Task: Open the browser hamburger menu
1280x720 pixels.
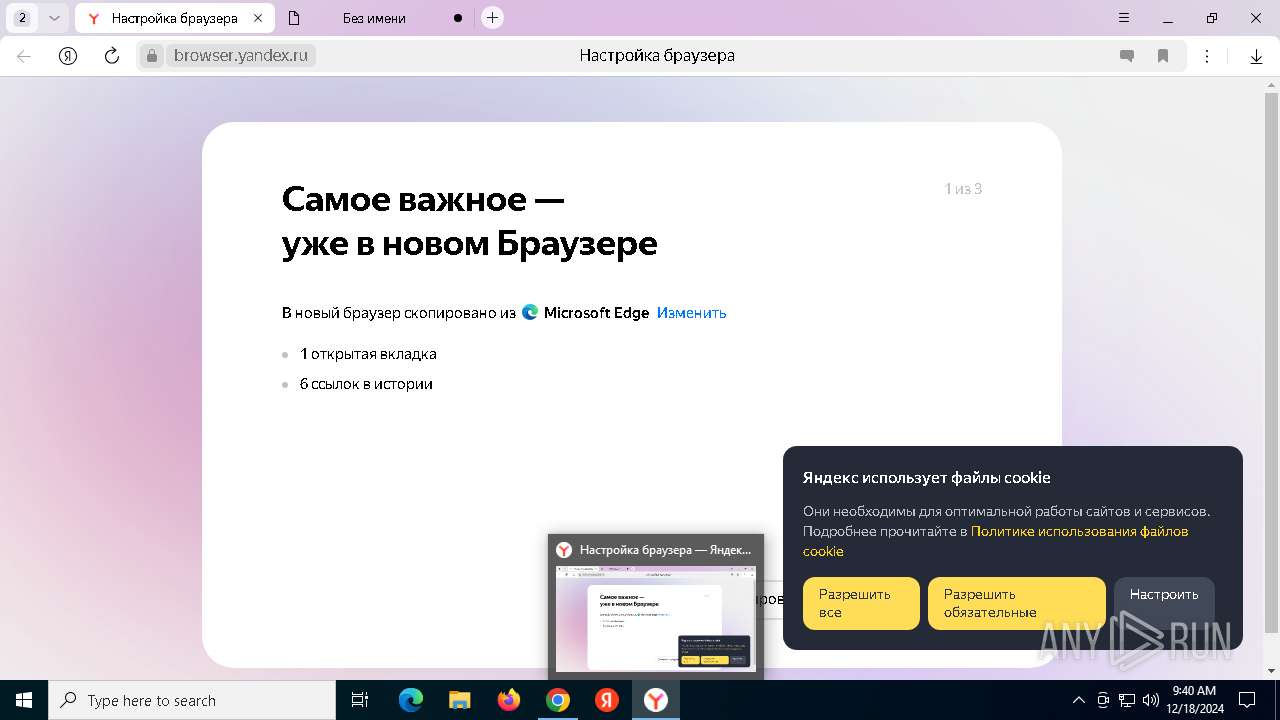Action: (x=1125, y=18)
